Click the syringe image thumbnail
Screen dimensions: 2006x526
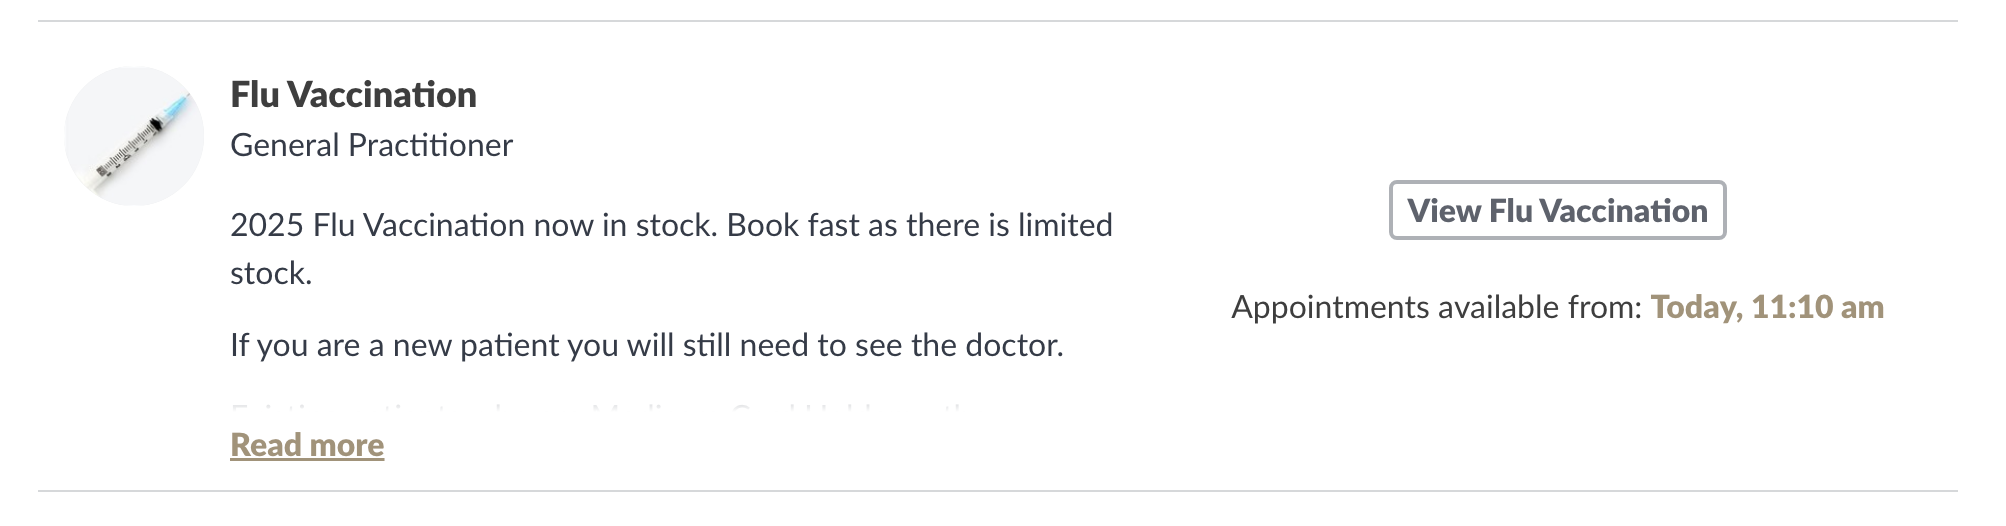click(134, 136)
